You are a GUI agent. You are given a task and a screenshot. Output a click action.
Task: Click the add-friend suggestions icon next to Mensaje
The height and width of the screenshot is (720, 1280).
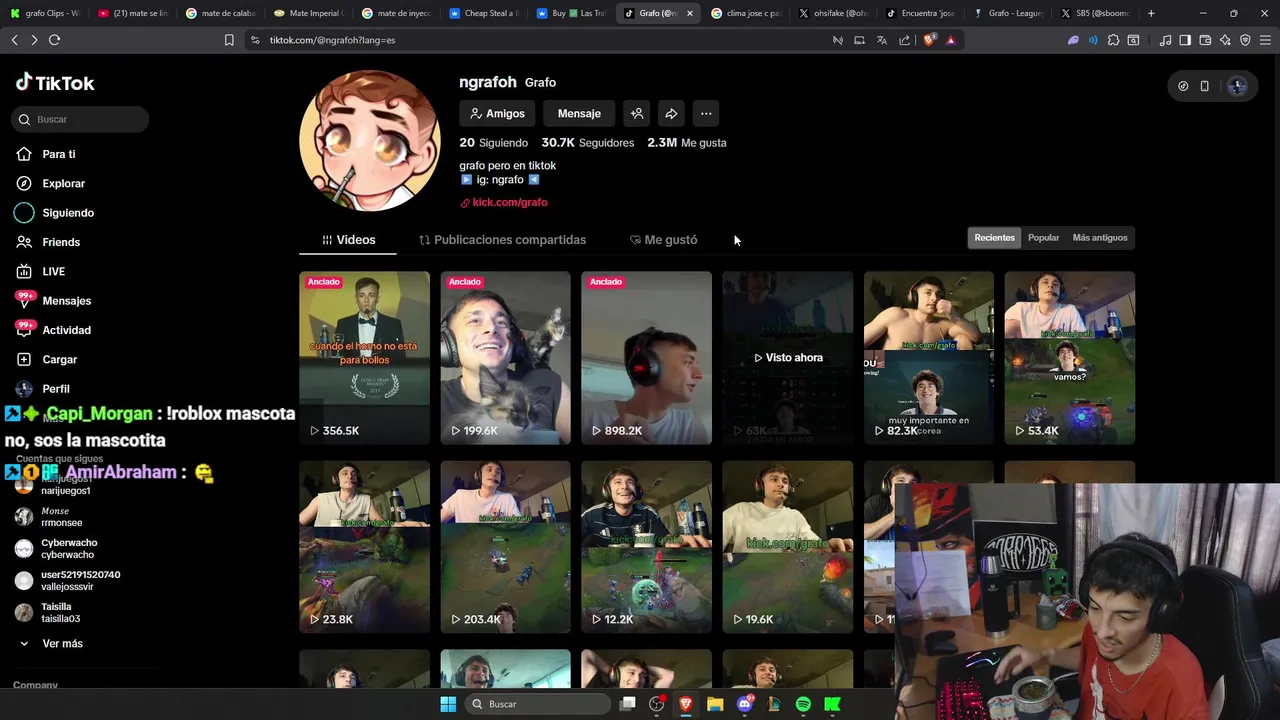pyautogui.click(x=637, y=113)
